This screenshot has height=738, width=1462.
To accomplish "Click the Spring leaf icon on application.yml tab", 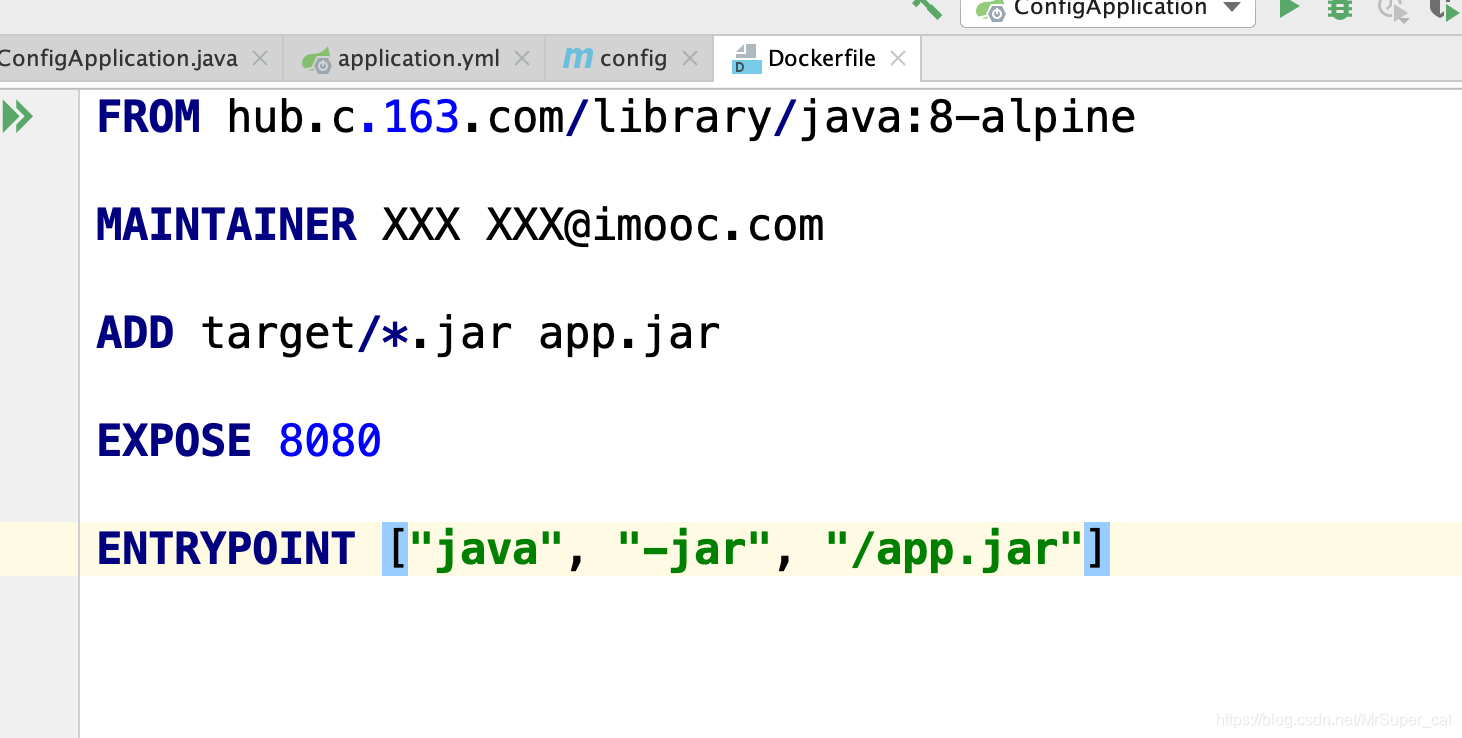I will 316,60.
